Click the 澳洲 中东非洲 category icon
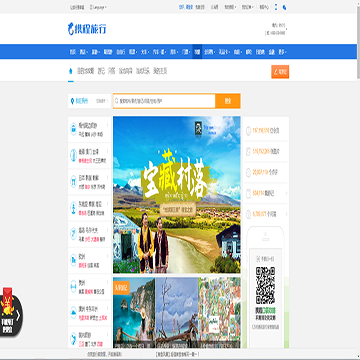This screenshot has height=360, width=360. 73,313
